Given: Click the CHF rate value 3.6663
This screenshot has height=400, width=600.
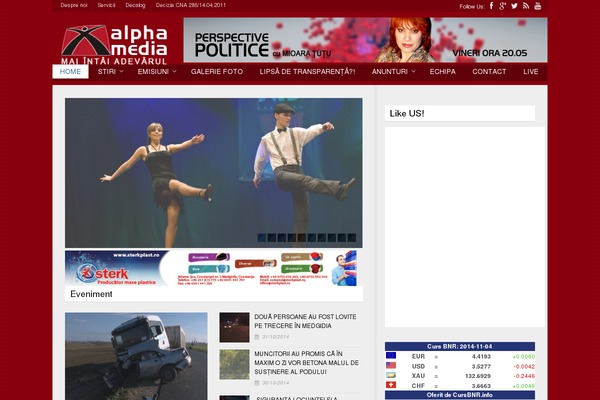Looking at the screenshot, I should tap(481, 386).
